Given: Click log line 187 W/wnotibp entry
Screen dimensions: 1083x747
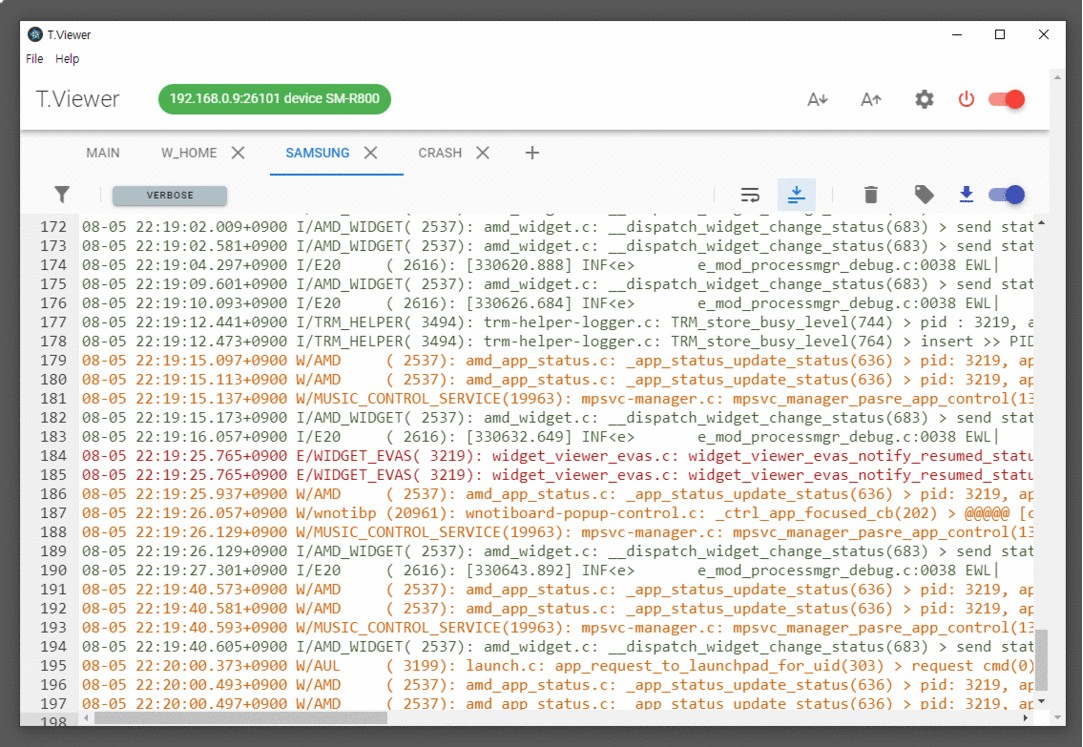Looking at the screenshot, I should [x=557, y=513].
